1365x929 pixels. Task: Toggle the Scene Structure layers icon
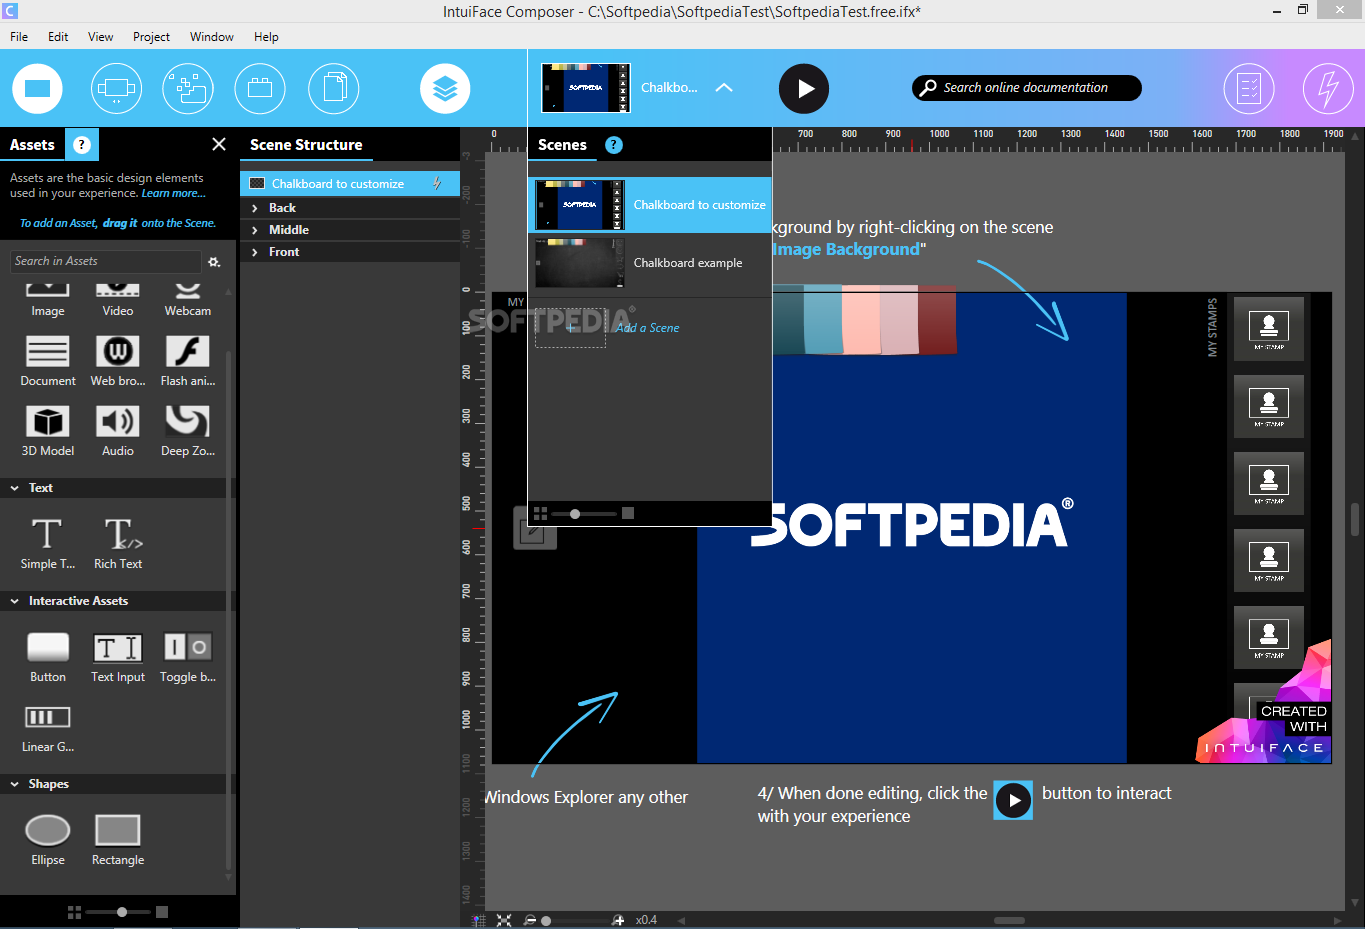click(445, 89)
